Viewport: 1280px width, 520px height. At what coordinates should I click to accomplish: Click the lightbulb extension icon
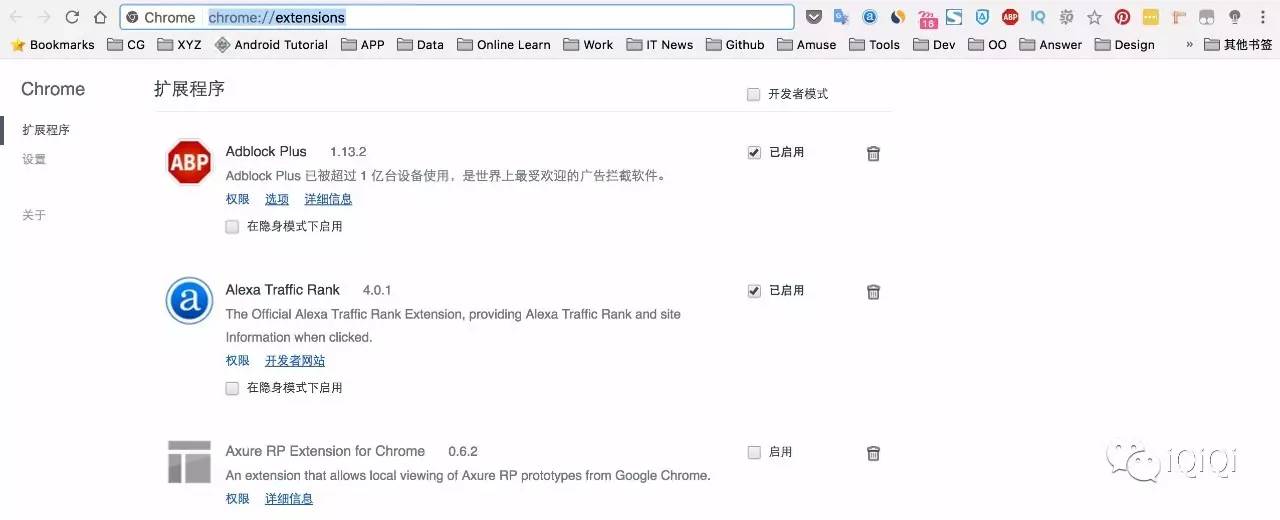click(1235, 17)
